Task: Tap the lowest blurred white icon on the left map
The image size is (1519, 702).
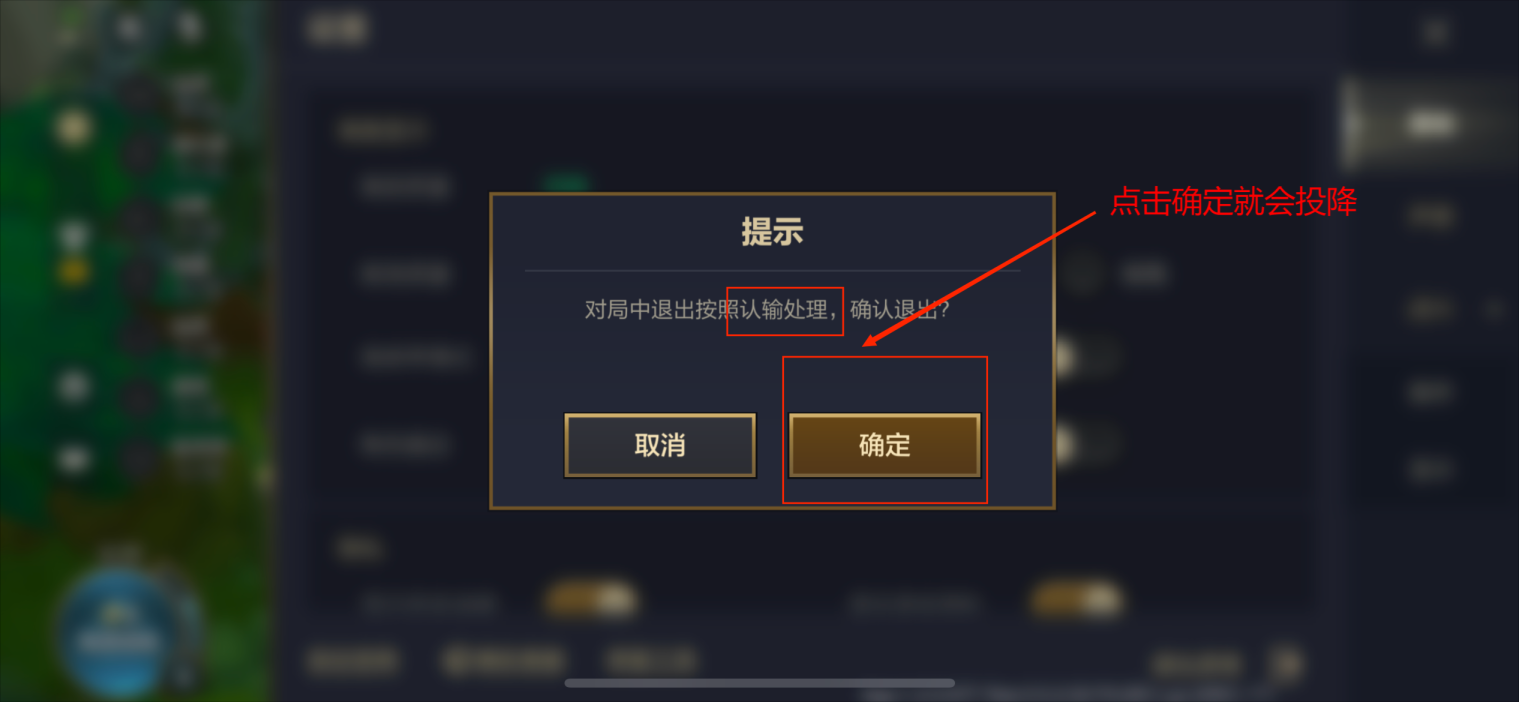Action: pyautogui.click(x=73, y=459)
